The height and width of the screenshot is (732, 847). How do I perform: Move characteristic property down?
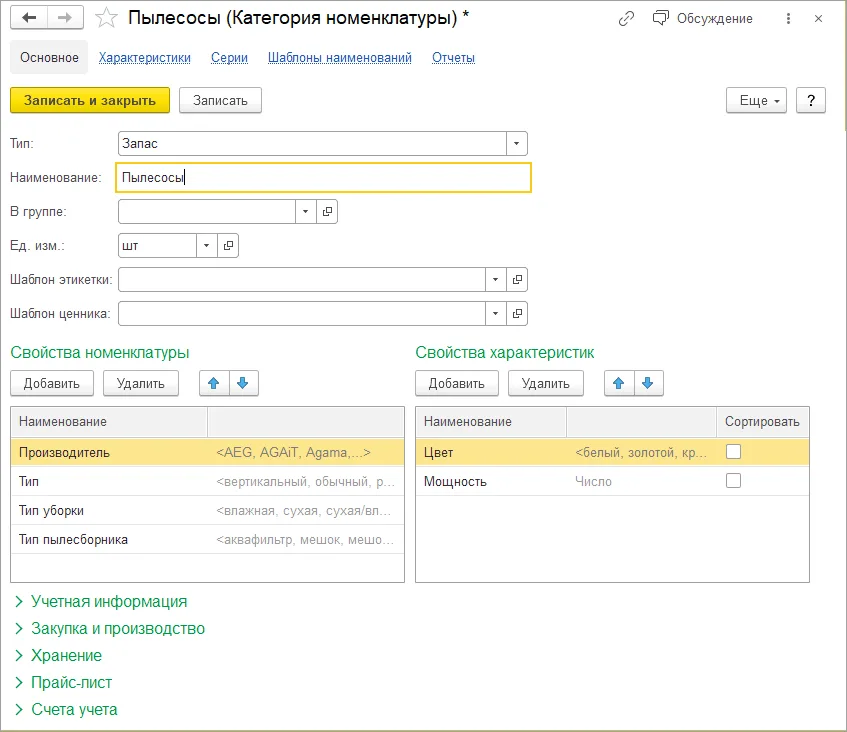(x=648, y=384)
